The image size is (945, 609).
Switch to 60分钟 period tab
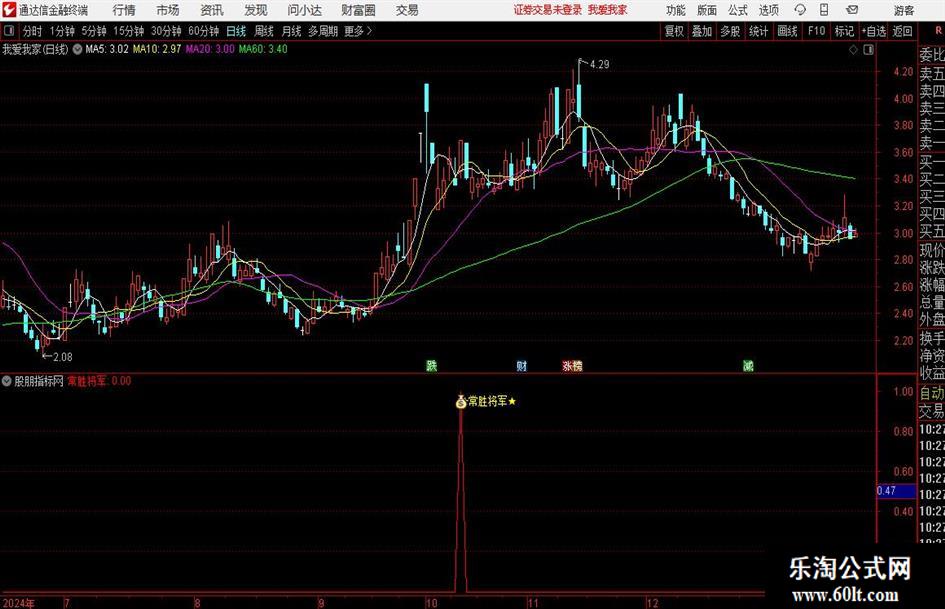tap(204, 31)
